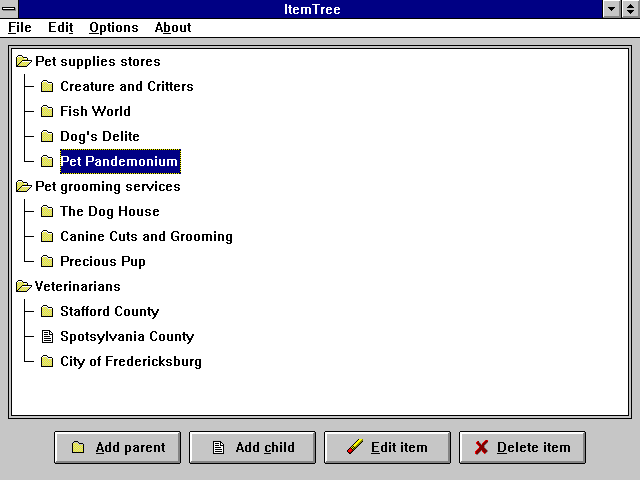Image resolution: width=640 pixels, height=480 pixels.
Task: Click the Edit item button
Action: (387, 447)
